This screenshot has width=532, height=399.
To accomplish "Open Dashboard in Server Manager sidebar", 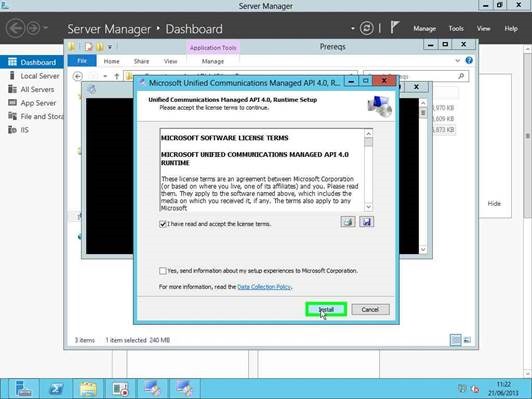I will click(32, 62).
